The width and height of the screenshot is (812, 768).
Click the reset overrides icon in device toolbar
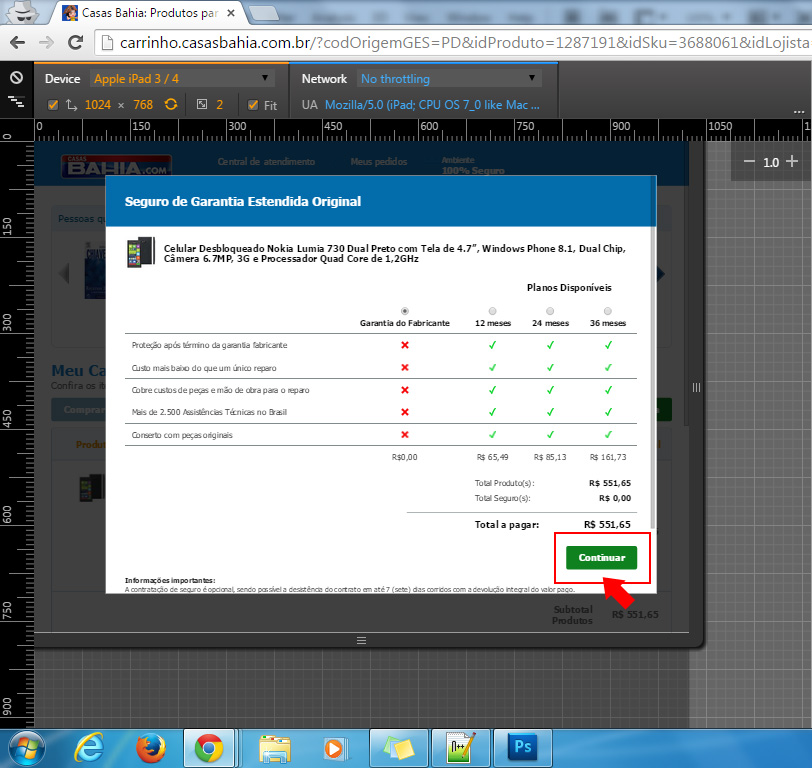click(16, 78)
